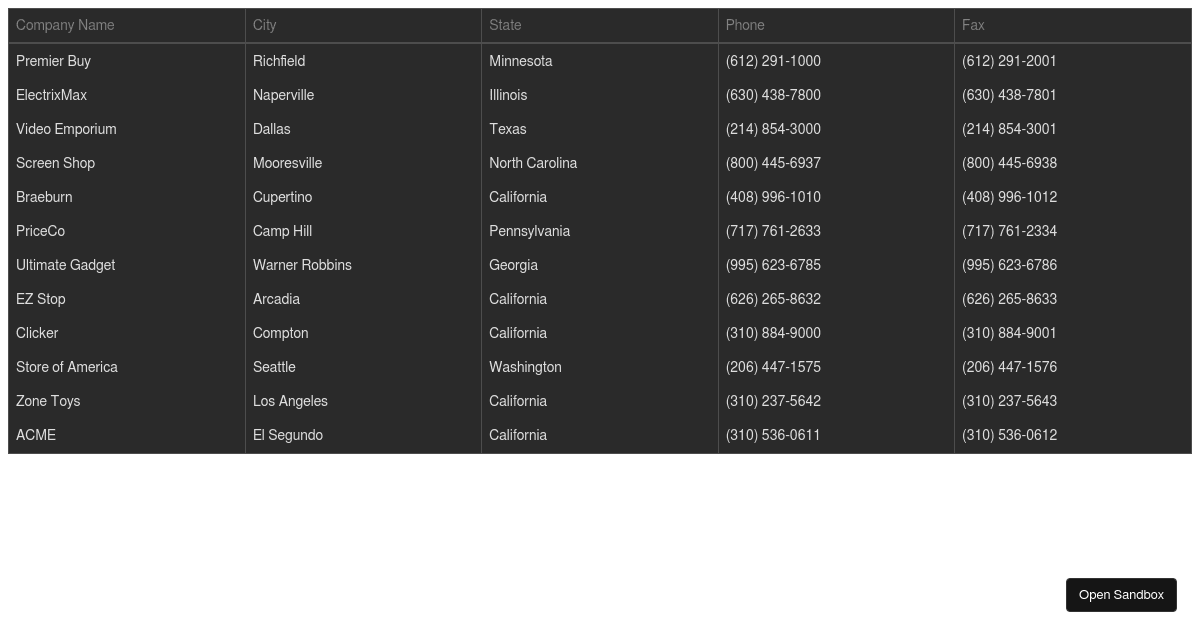Click Mooresville in the City column
Screen dimensions: 1200x630
click(287, 163)
